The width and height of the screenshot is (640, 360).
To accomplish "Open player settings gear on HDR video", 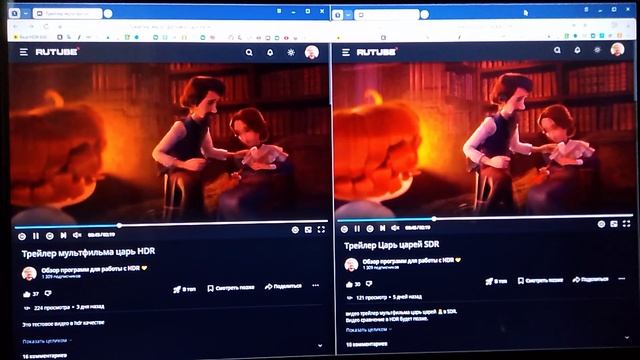I will click(295, 230).
